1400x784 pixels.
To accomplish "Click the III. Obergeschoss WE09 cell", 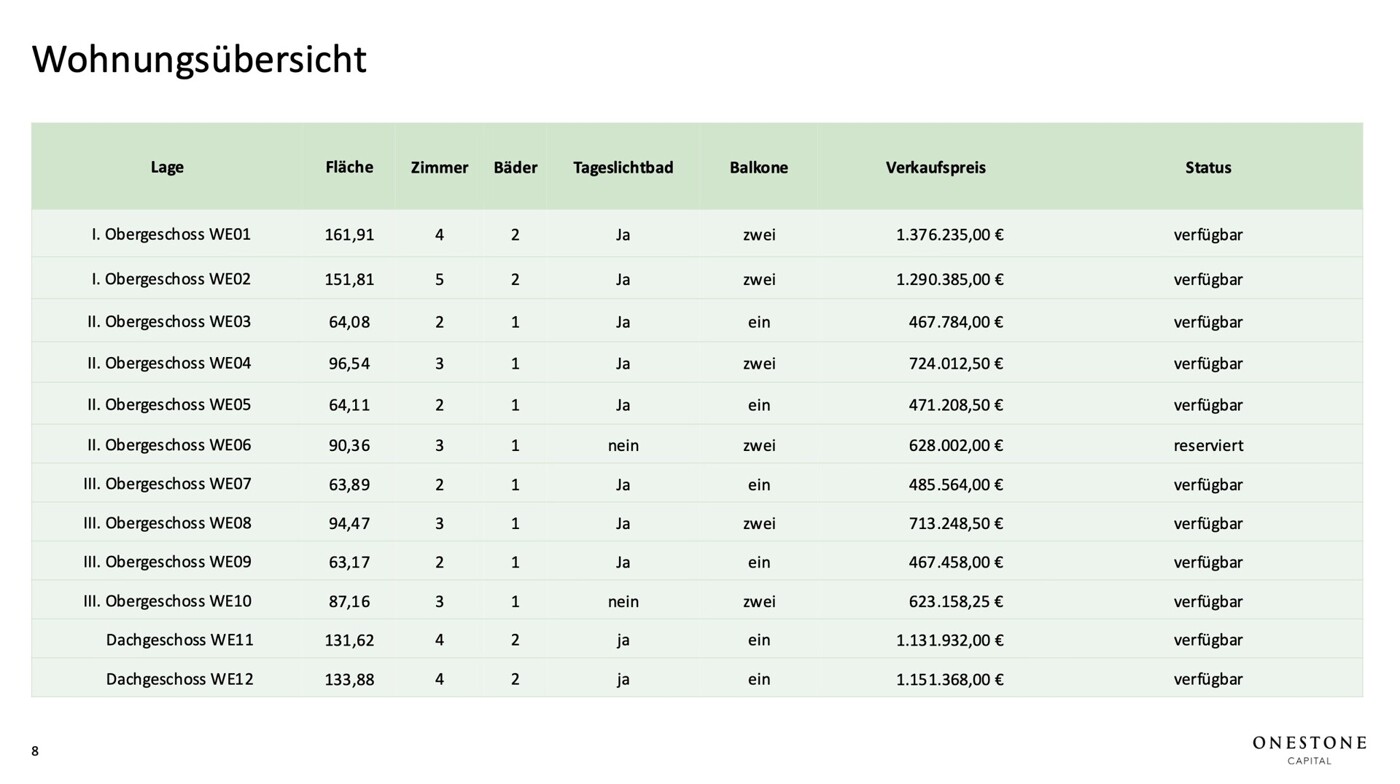I will pos(168,562).
